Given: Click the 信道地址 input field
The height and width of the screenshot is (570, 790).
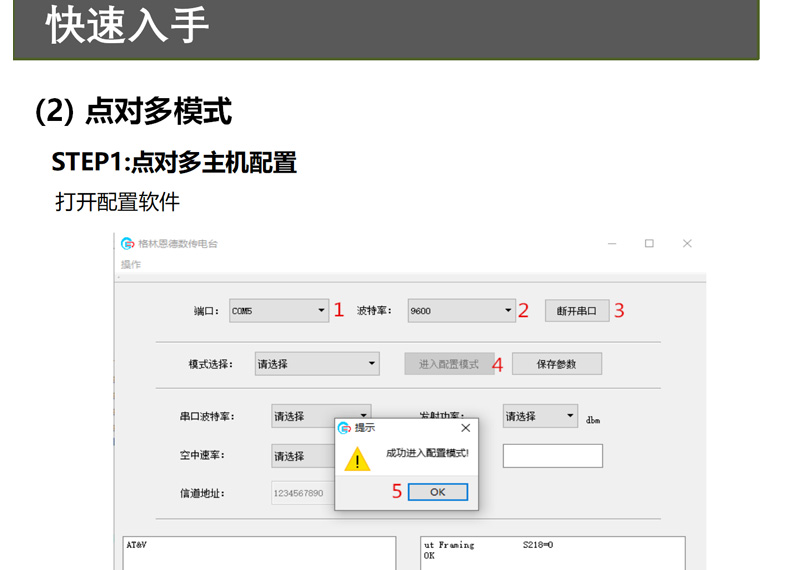Looking at the screenshot, I should pos(303,493).
